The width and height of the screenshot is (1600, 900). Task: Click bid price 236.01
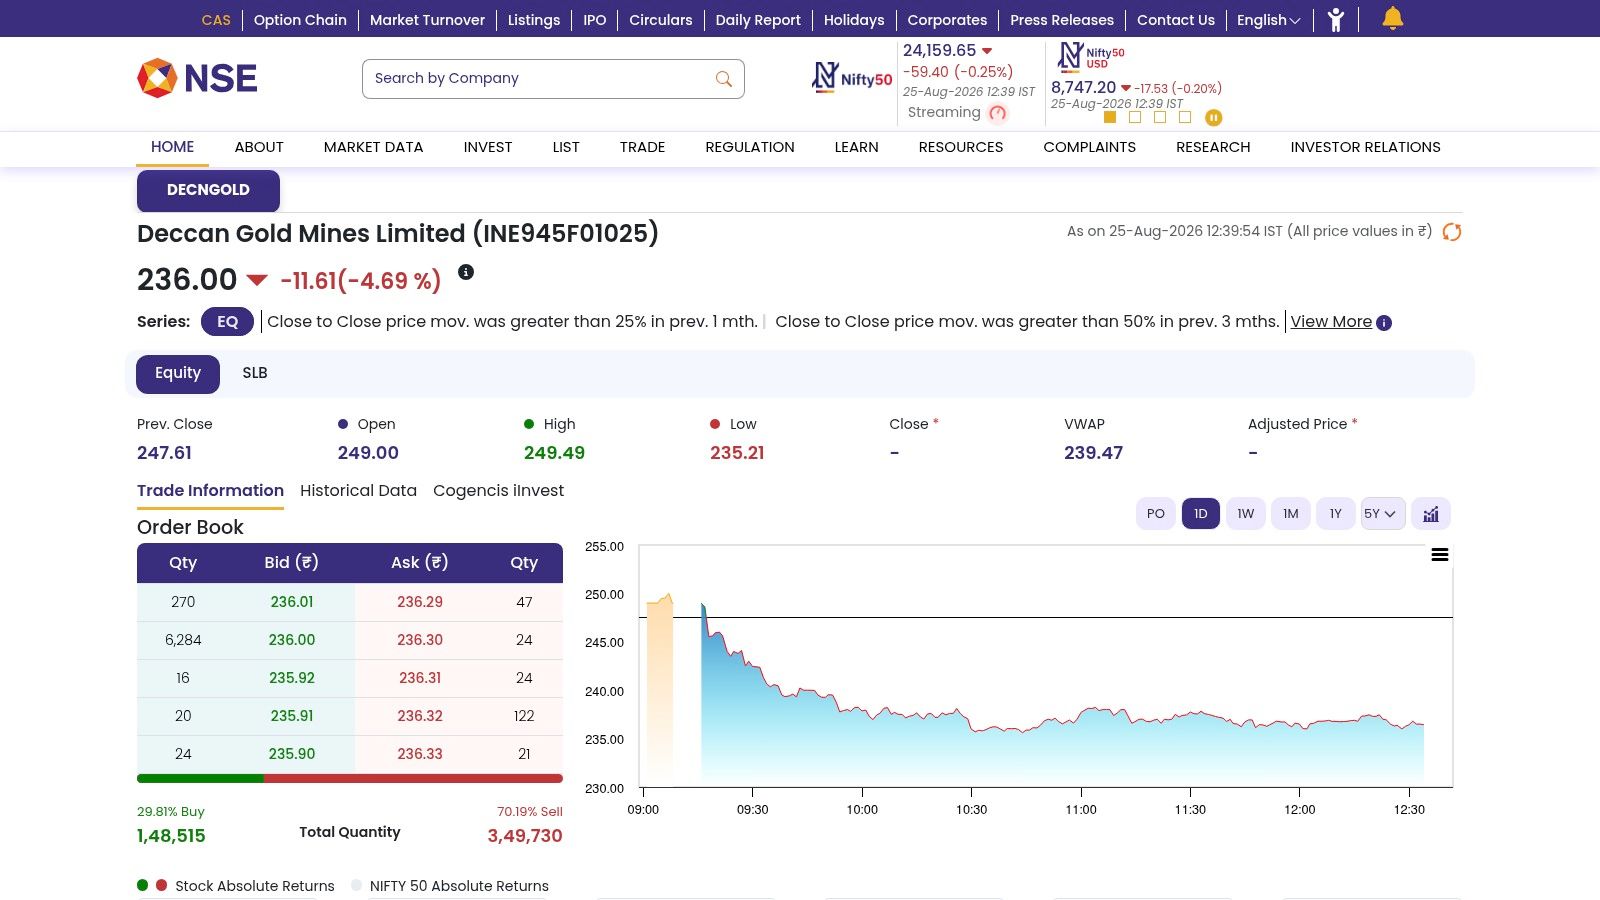coord(292,602)
